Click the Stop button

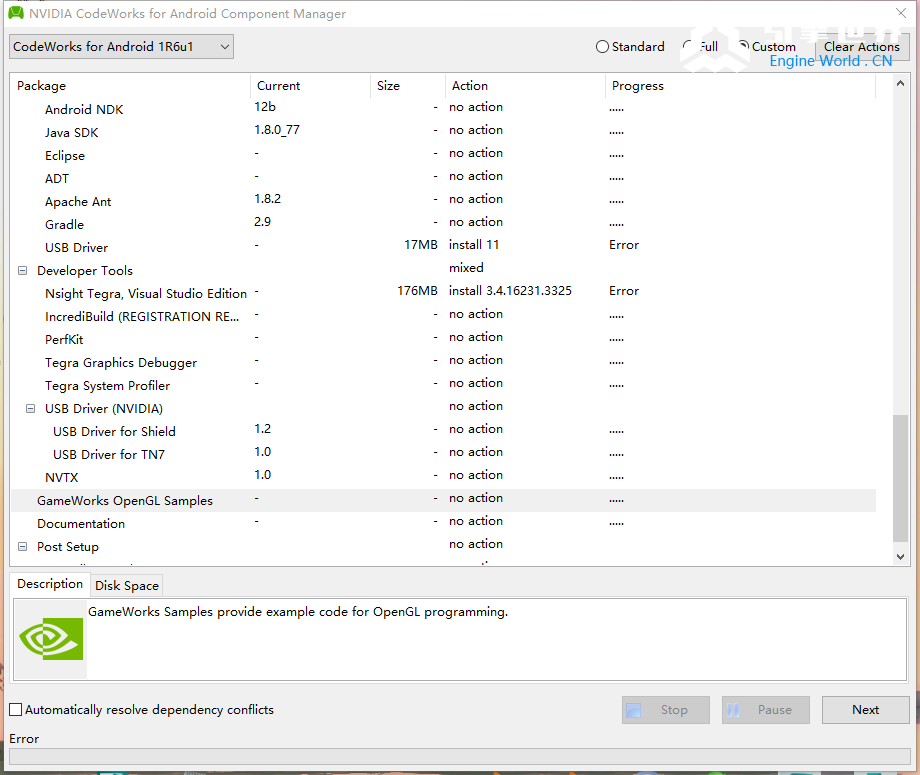[666, 710]
